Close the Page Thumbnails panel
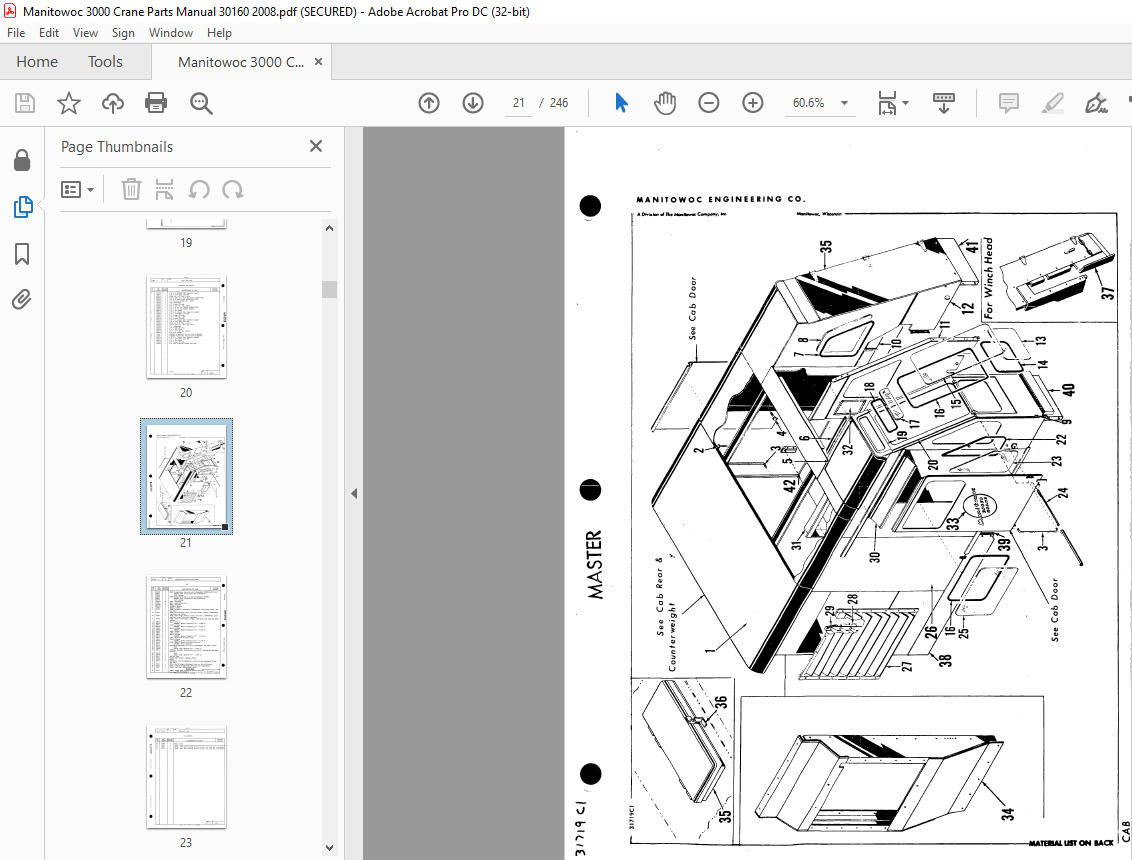Image resolution: width=1132 pixels, height=860 pixels. tap(315, 147)
